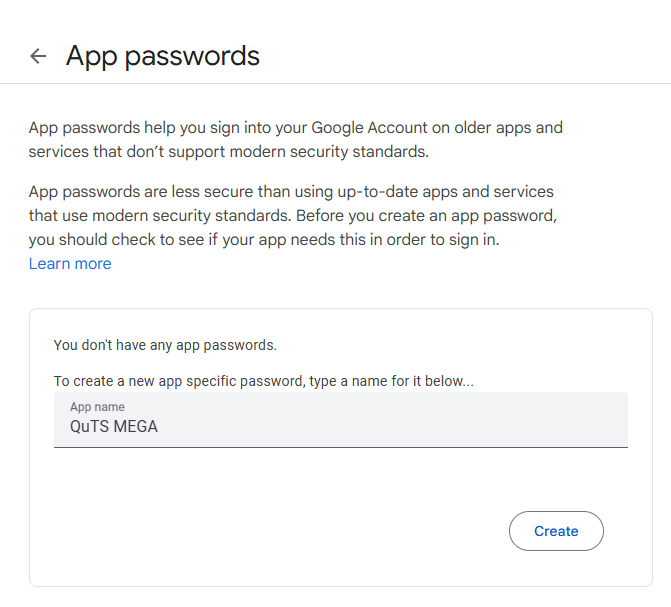Click the word 'QuTS' in app name
671x607 pixels.
click(88, 427)
